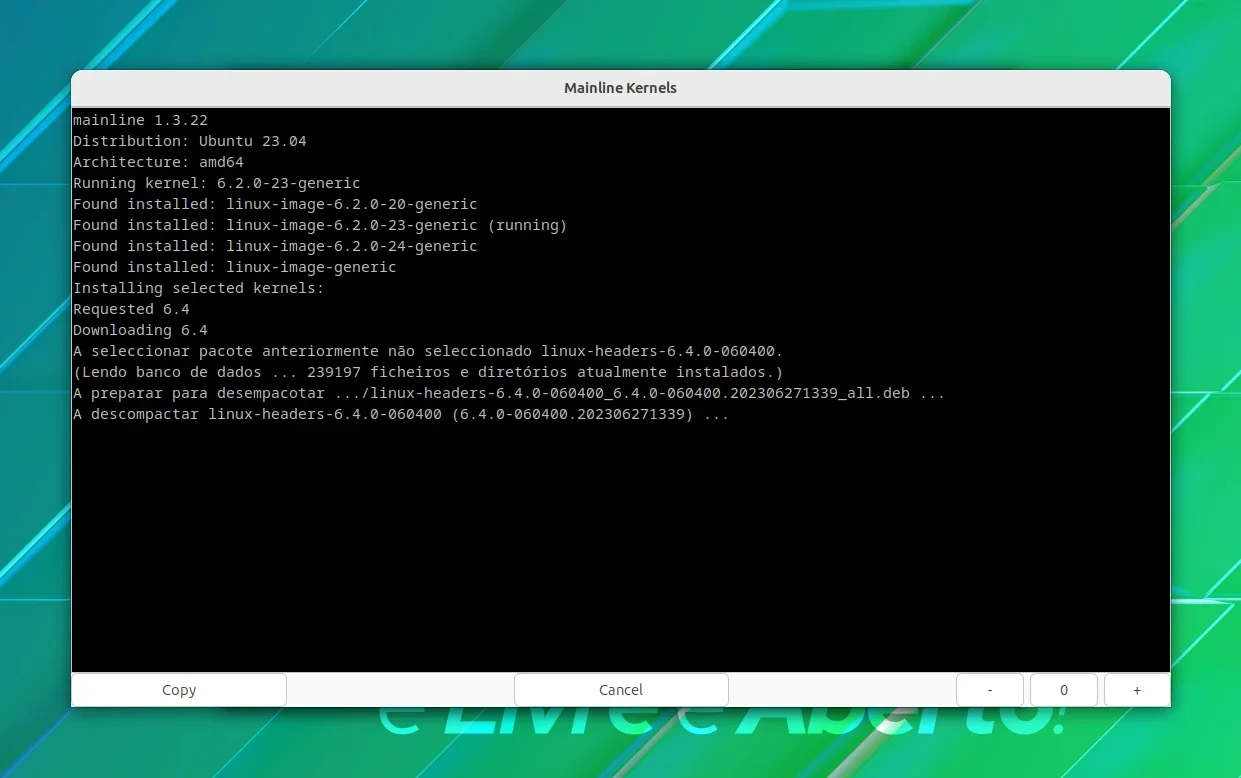Click 'Running kernel: 6.2.0-23-generic' line
This screenshot has height=778, width=1241.
(x=217, y=183)
